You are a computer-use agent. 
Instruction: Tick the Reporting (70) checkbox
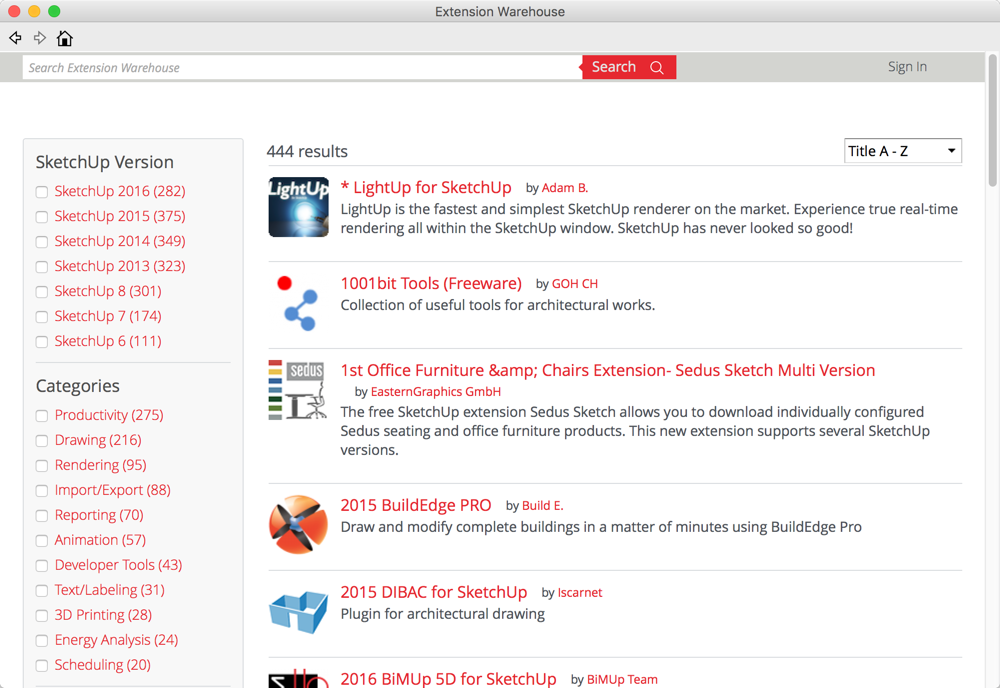tap(42, 516)
